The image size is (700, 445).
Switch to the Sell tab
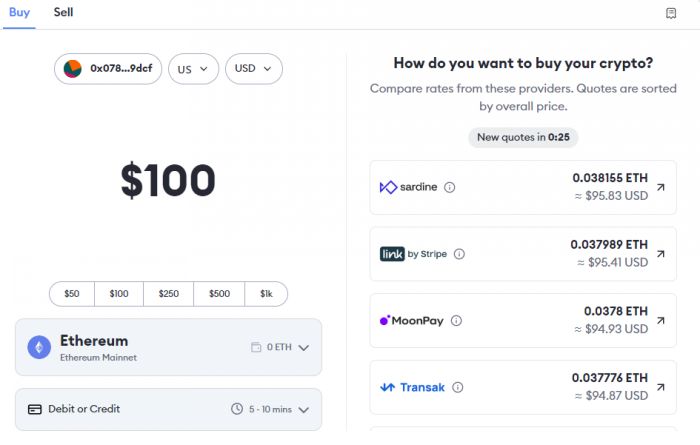63,12
